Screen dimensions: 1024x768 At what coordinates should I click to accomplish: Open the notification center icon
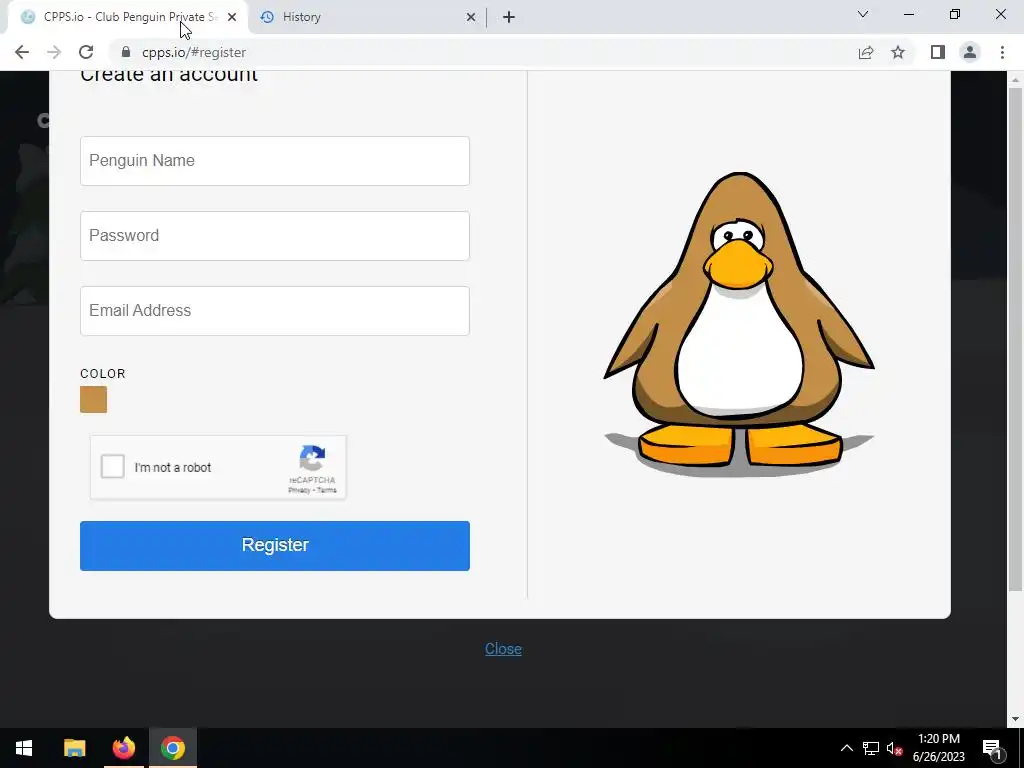992,748
